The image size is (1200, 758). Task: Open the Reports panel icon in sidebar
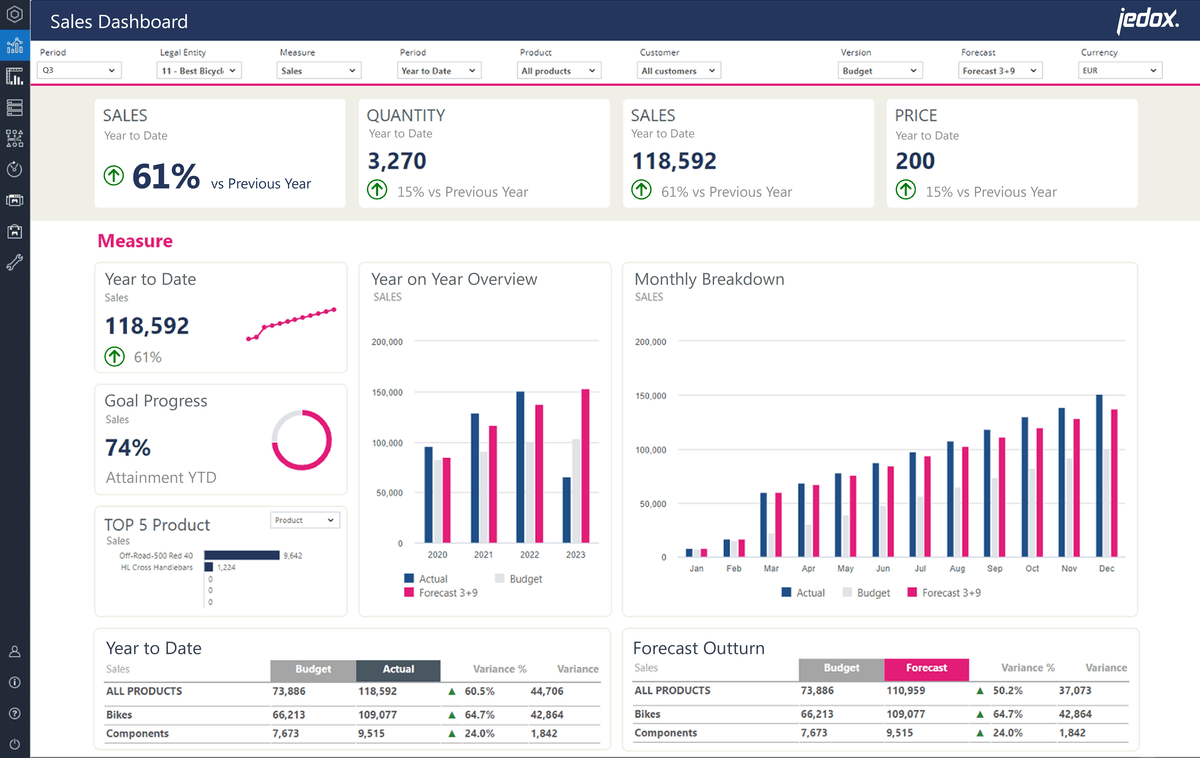tap(14, 76)
